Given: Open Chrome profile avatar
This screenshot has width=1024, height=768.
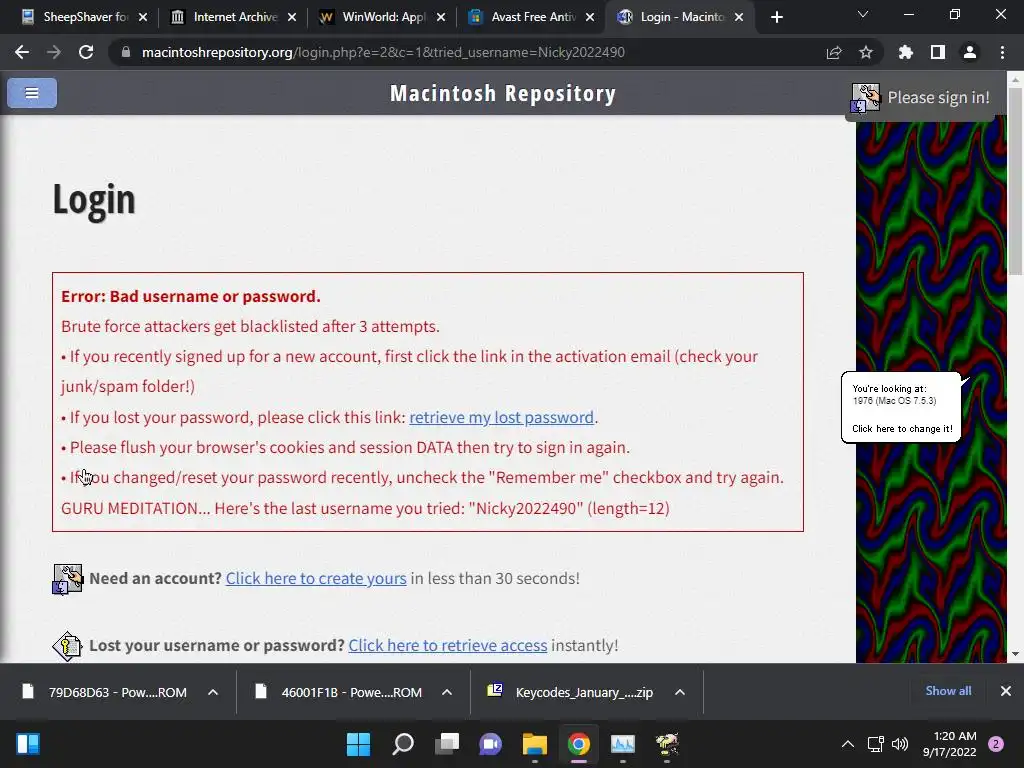Looking at the screenshot, I should click(970, 52).
